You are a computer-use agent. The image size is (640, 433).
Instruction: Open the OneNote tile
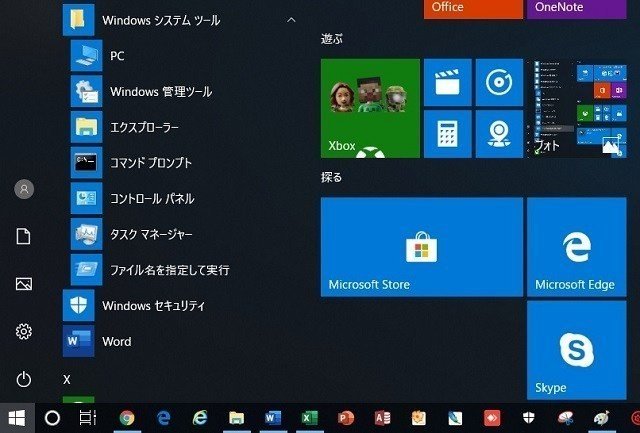[577, 9]
